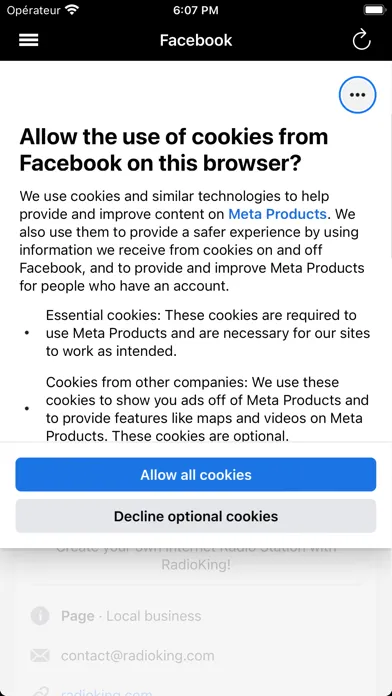This screenshot has width=392, height=696.
Task: Click the info icon beside Page
Action: [40, 616]
